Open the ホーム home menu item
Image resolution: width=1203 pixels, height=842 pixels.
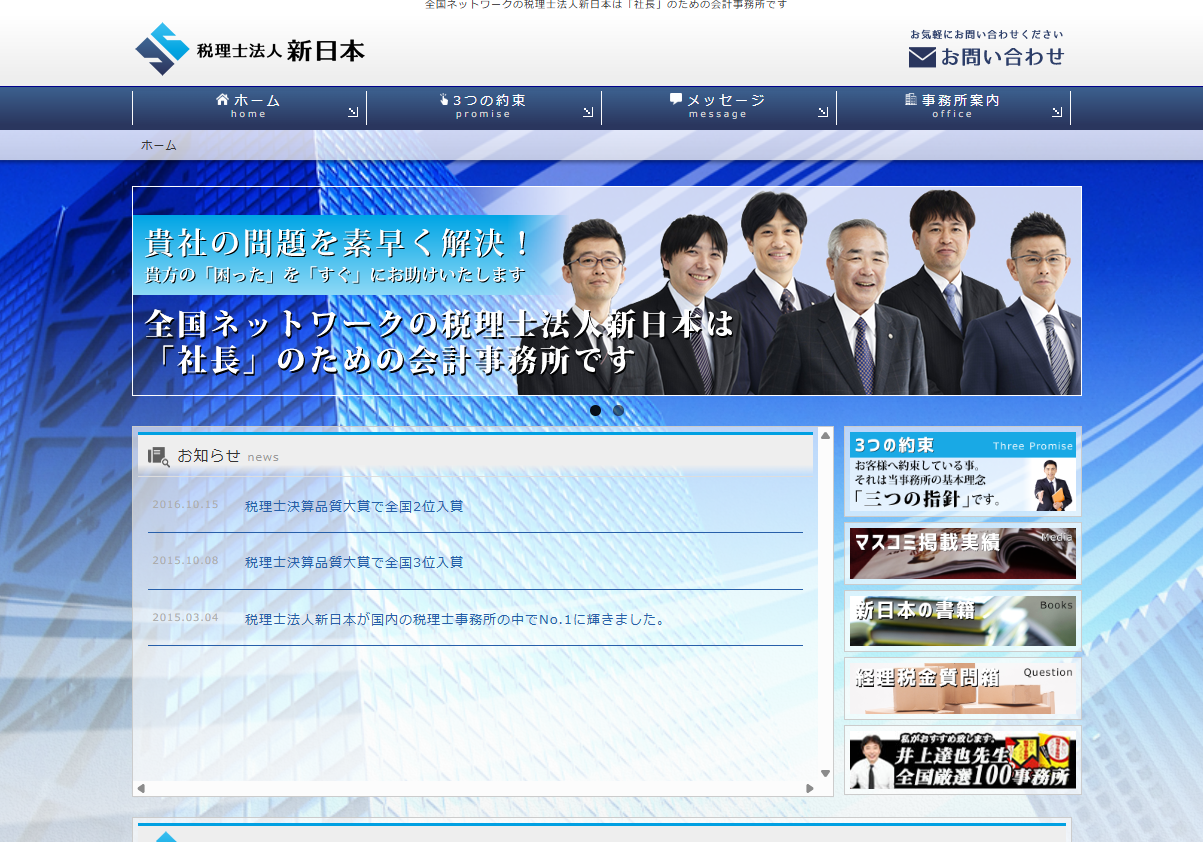pos(249,107)
